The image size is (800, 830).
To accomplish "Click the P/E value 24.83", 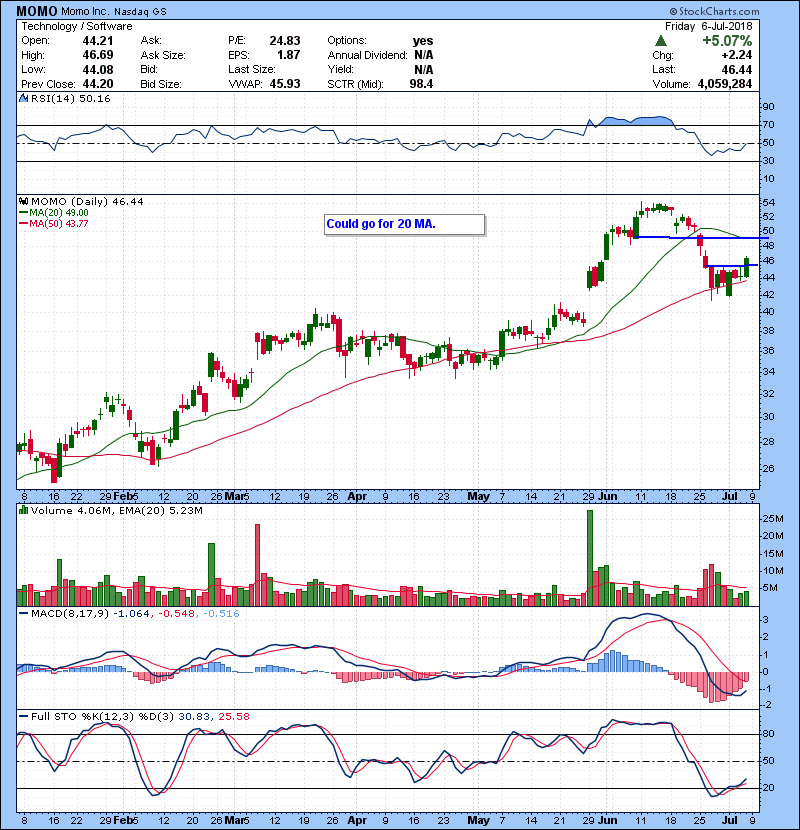I will point(285,41).
